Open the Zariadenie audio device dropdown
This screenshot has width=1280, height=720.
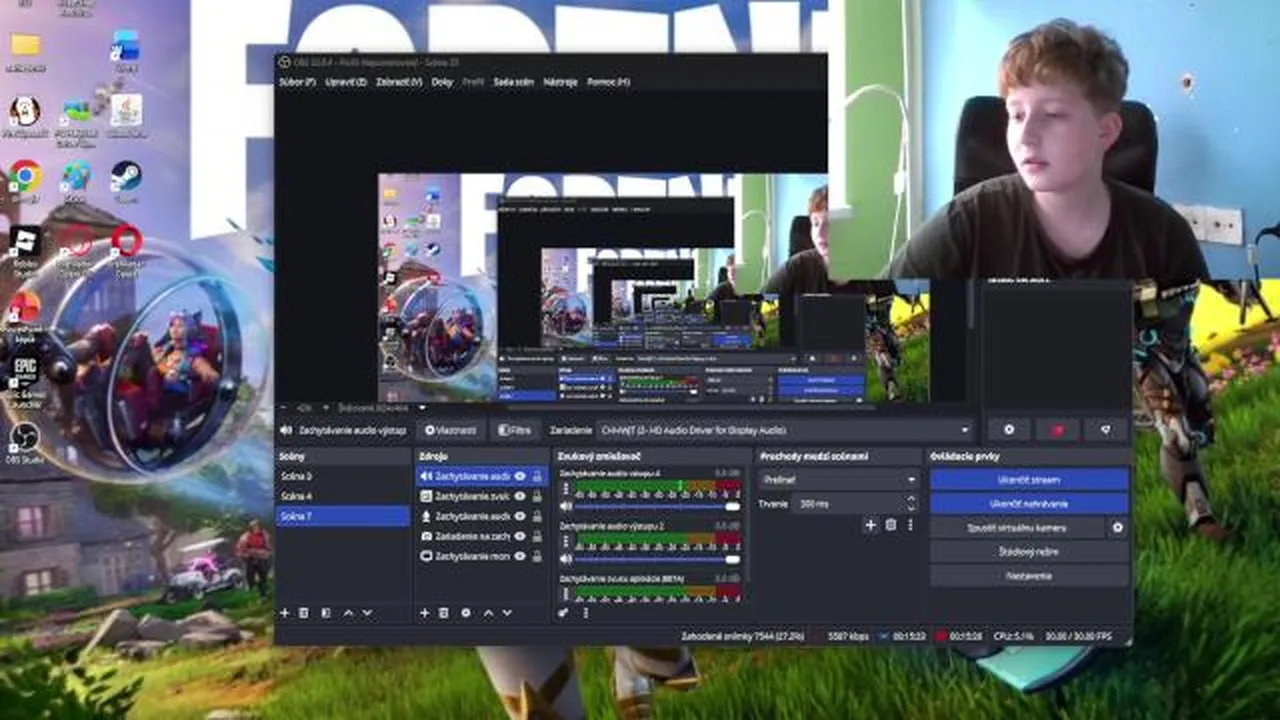[x=785, y=430]
